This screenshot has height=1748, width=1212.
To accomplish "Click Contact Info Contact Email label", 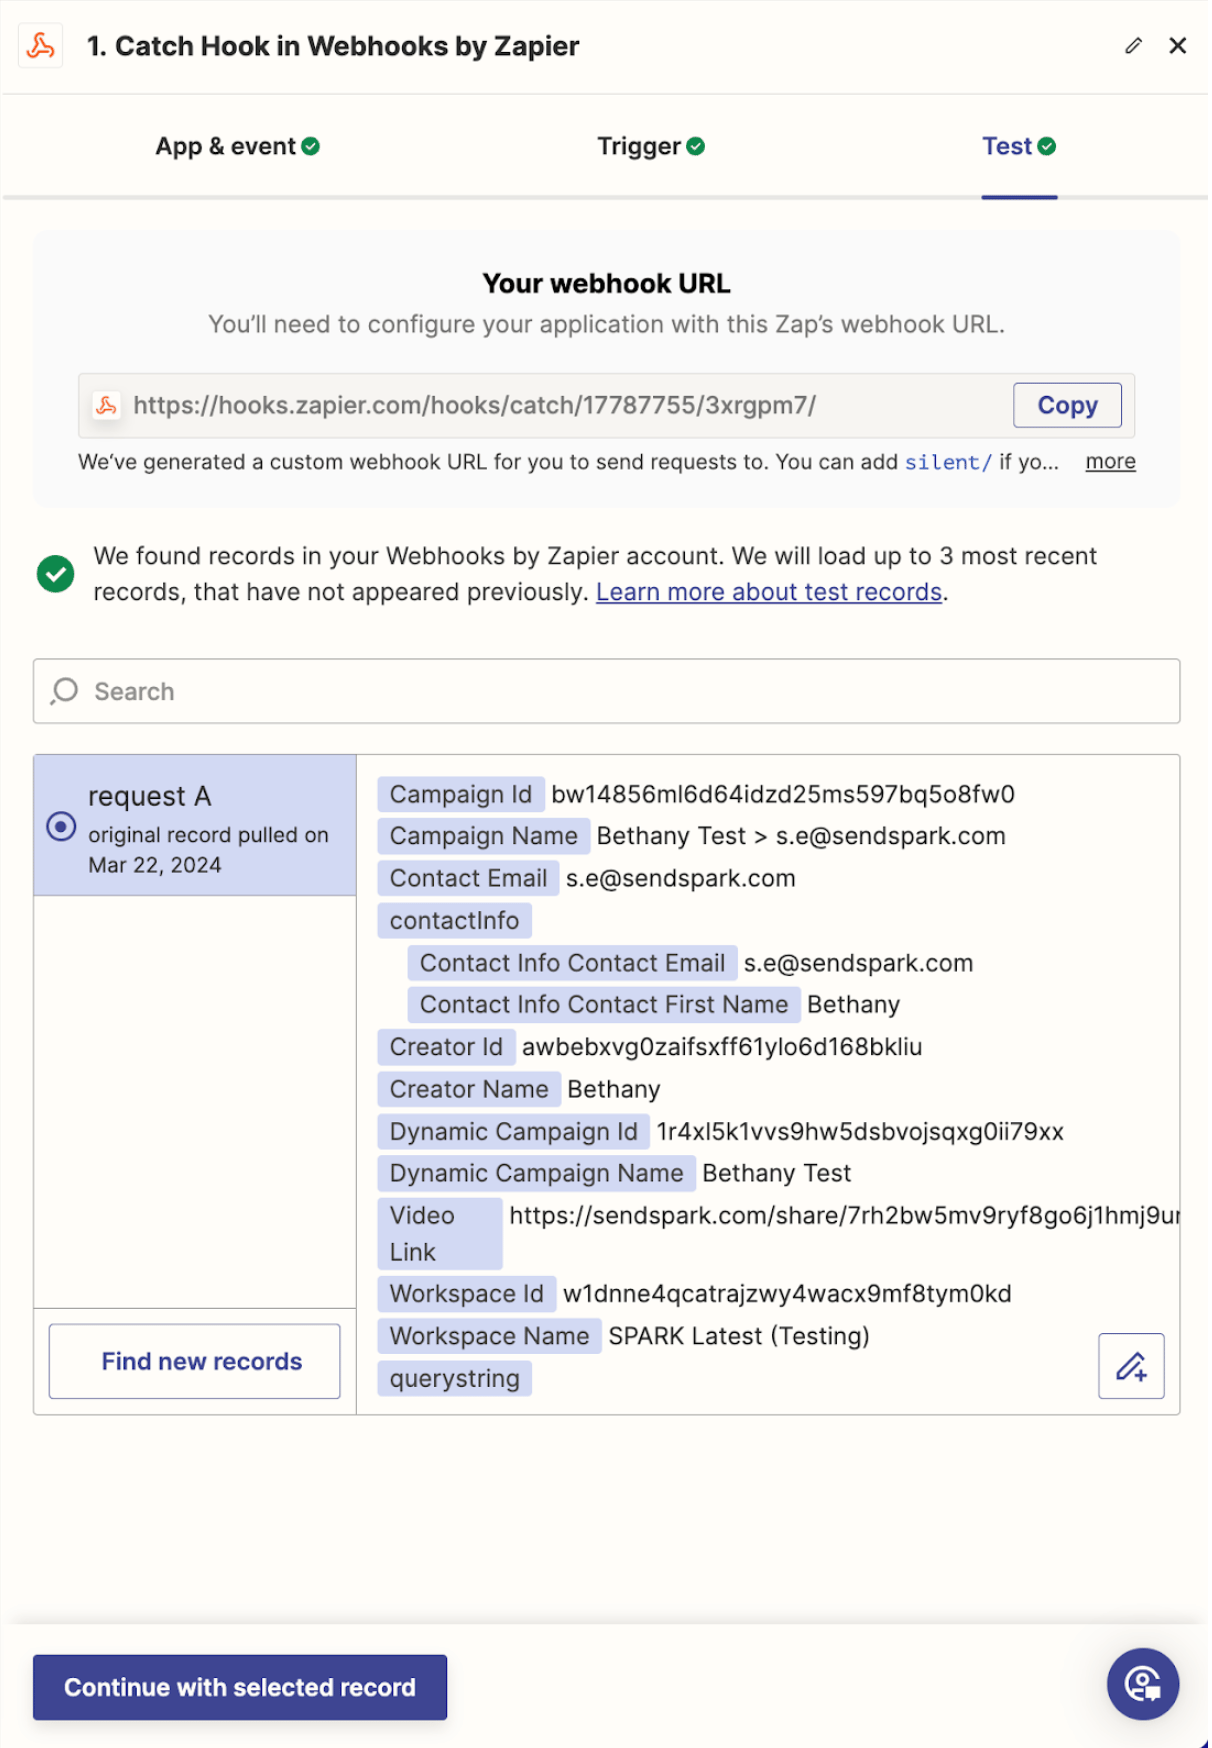I will click(x=572, y=963).
